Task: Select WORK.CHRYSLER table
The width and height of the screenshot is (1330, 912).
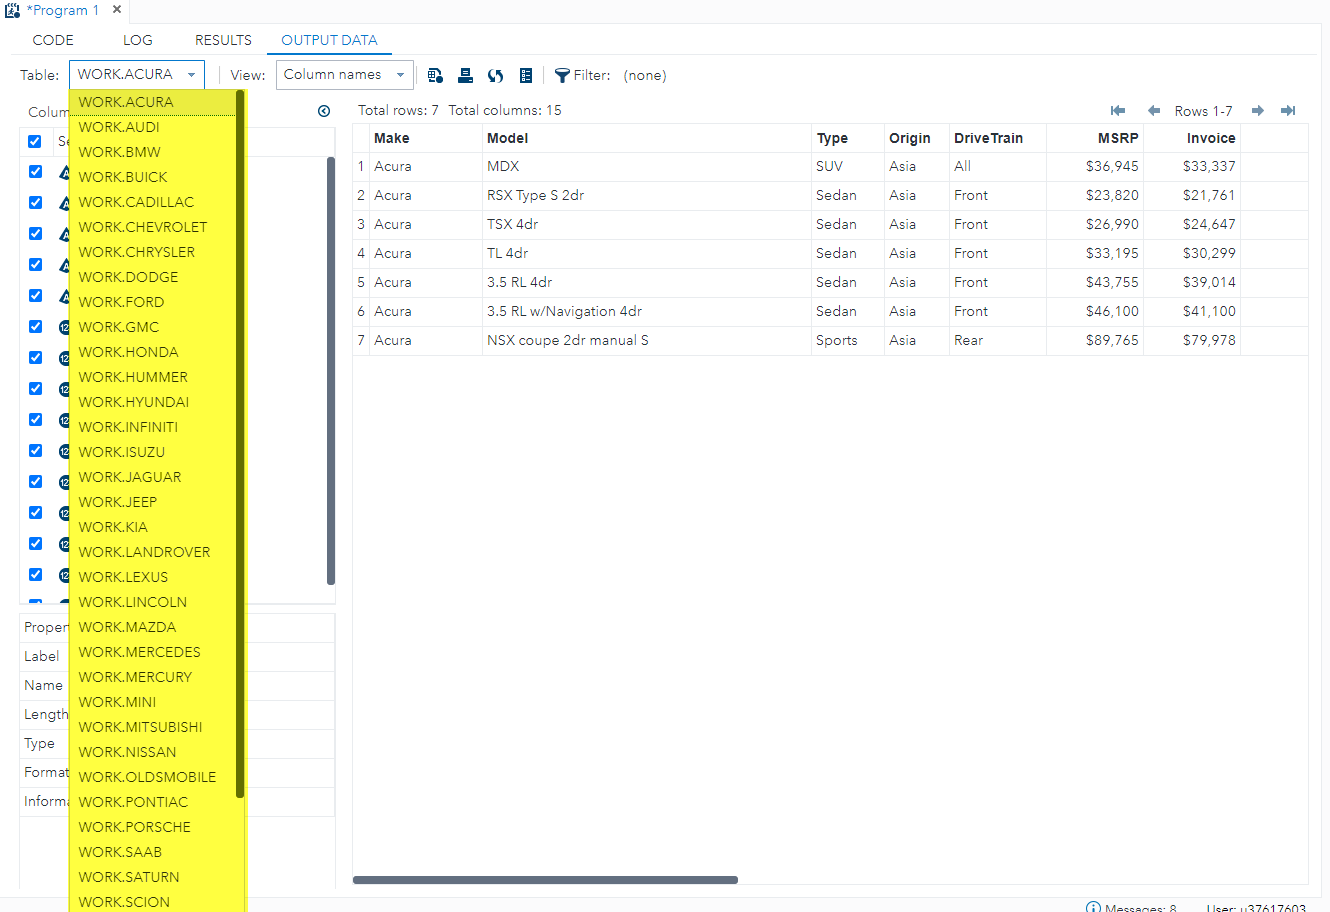Action: [153, 252]
